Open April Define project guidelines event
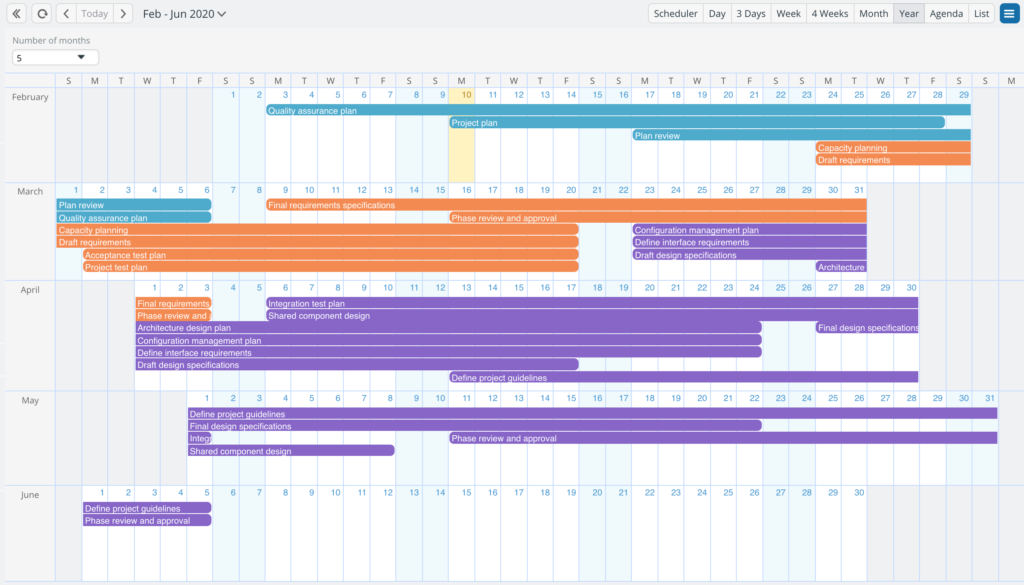 (x=684, y=377)
